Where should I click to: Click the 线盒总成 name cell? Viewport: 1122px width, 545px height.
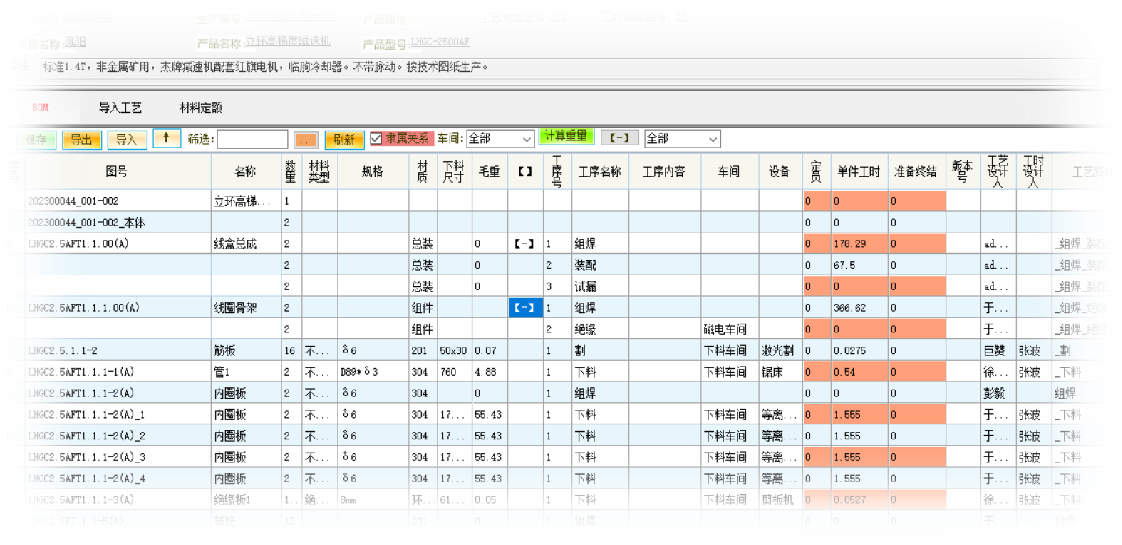point(245,244)
